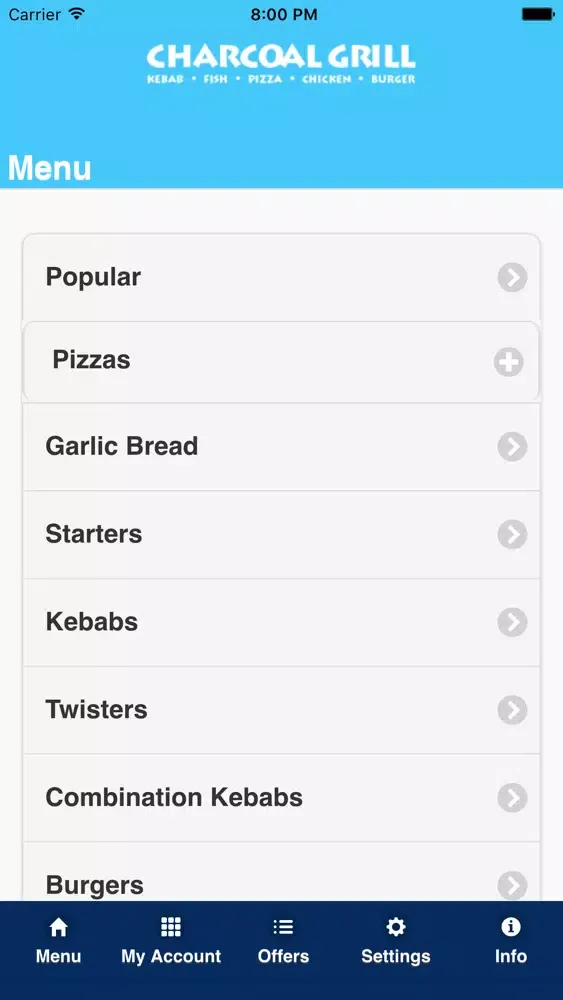
Task: Click the Kebabs chevron icon
Action: (513, 622)
